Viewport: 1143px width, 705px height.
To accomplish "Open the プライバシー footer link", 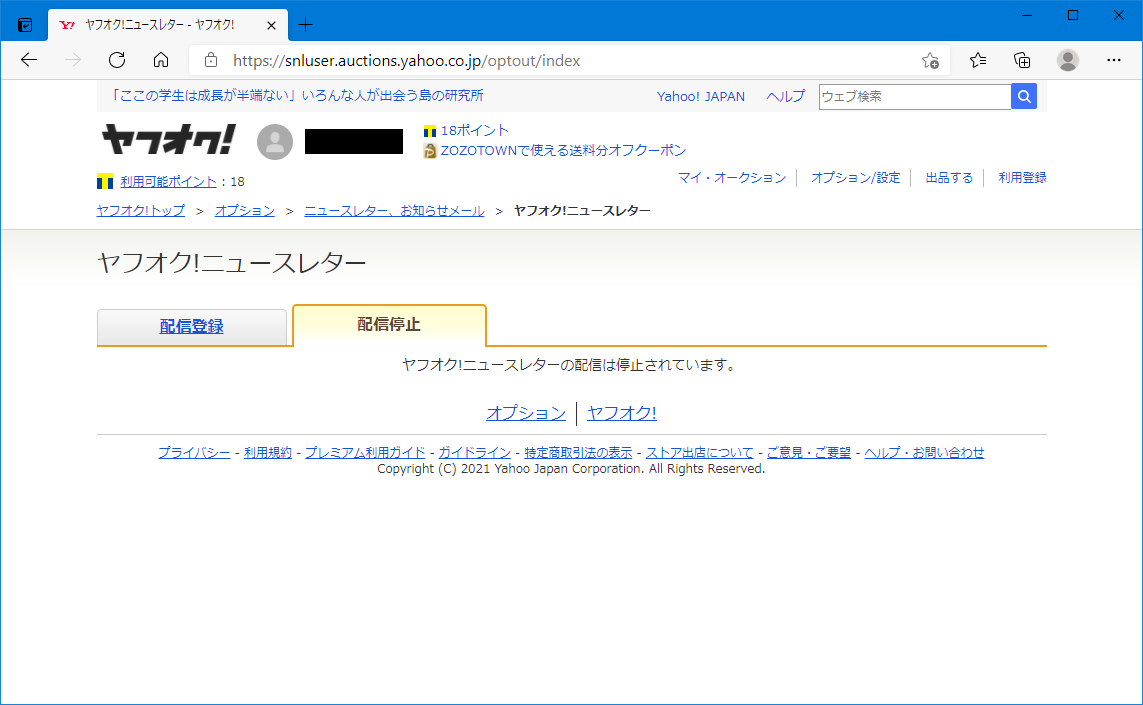I will [x=194, y=453].
